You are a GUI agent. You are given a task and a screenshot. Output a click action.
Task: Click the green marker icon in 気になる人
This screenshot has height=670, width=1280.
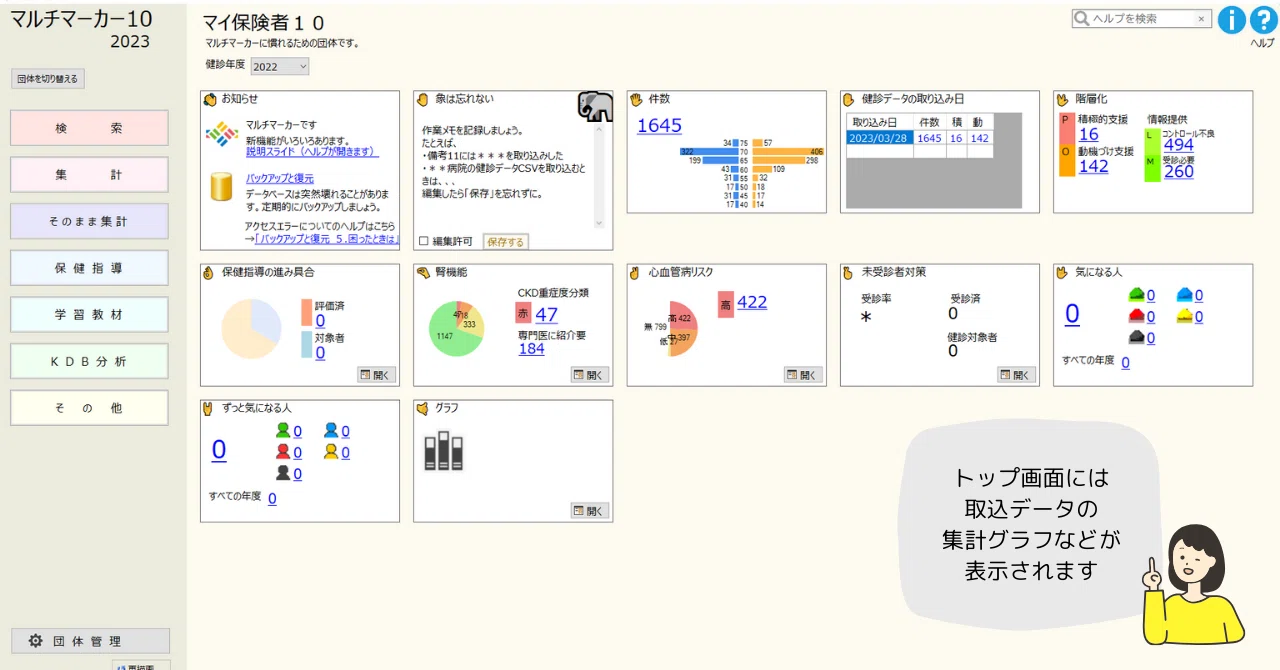click(x=1136, y=295)
